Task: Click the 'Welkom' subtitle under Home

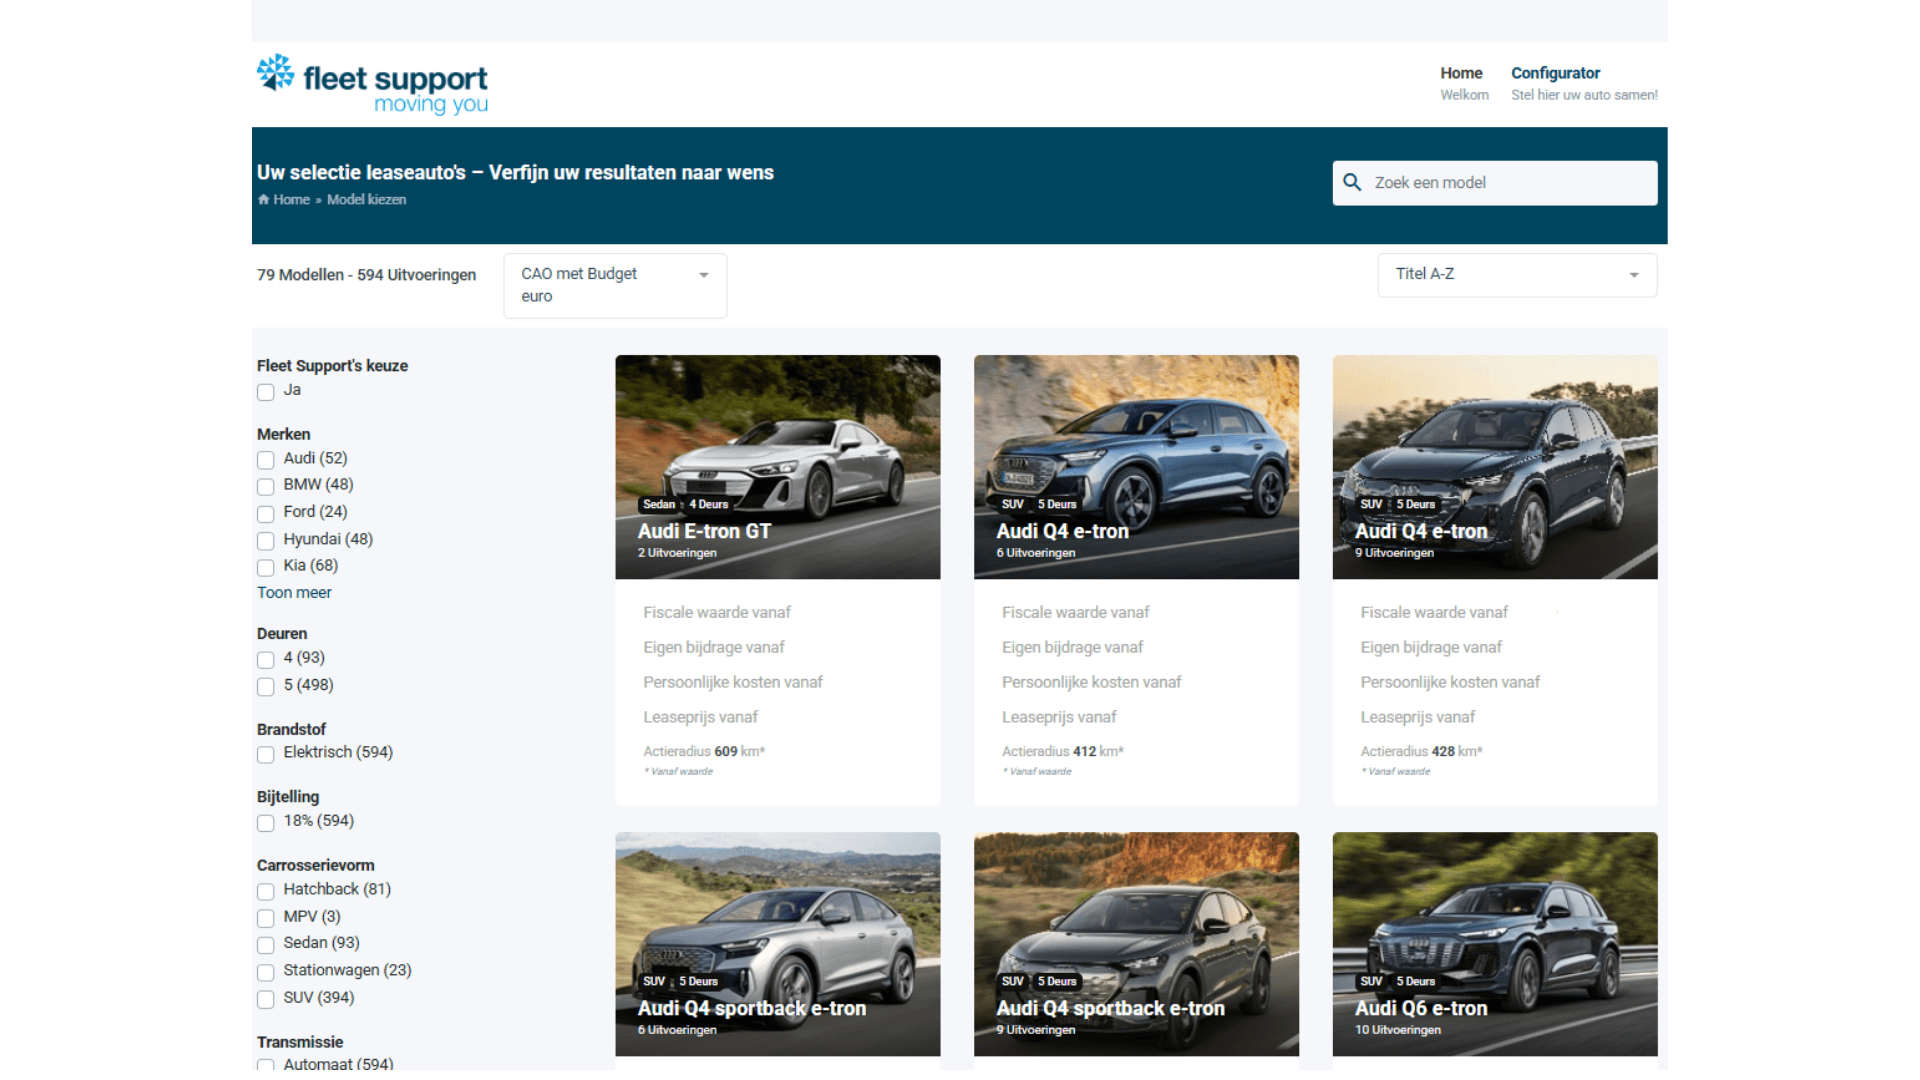Action: click(x=1464, y=95)
